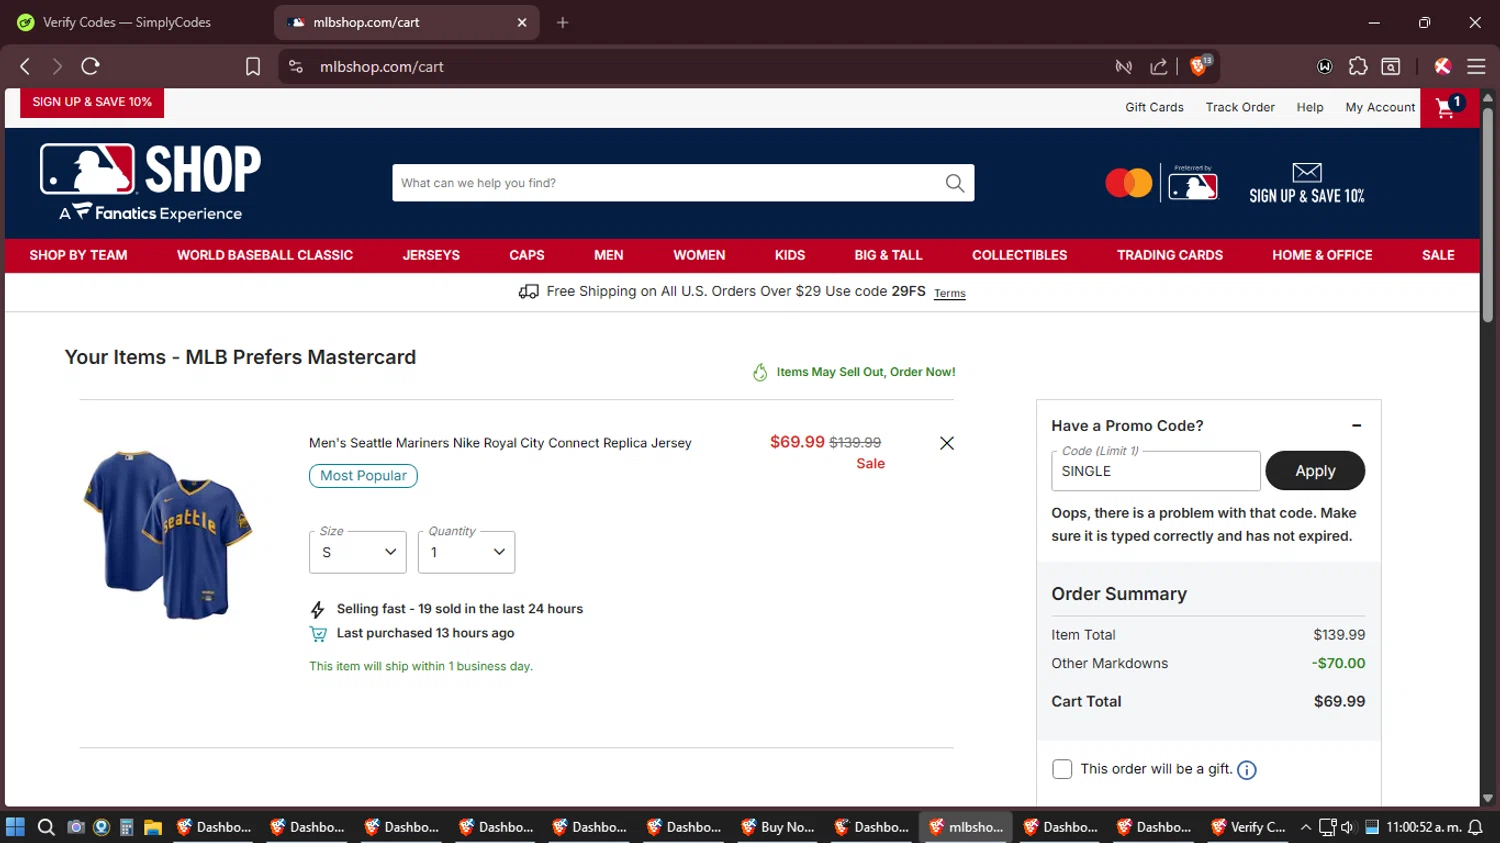Open Trading Cards menu item

[1170, 255]
